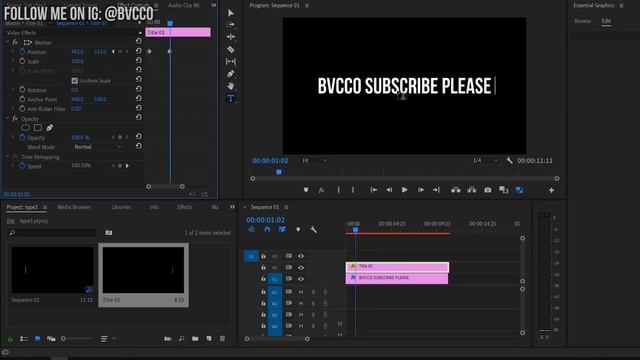The width and height of the screenshot is (640, 360).
Task: Click the Lift button
Action: 456,190
